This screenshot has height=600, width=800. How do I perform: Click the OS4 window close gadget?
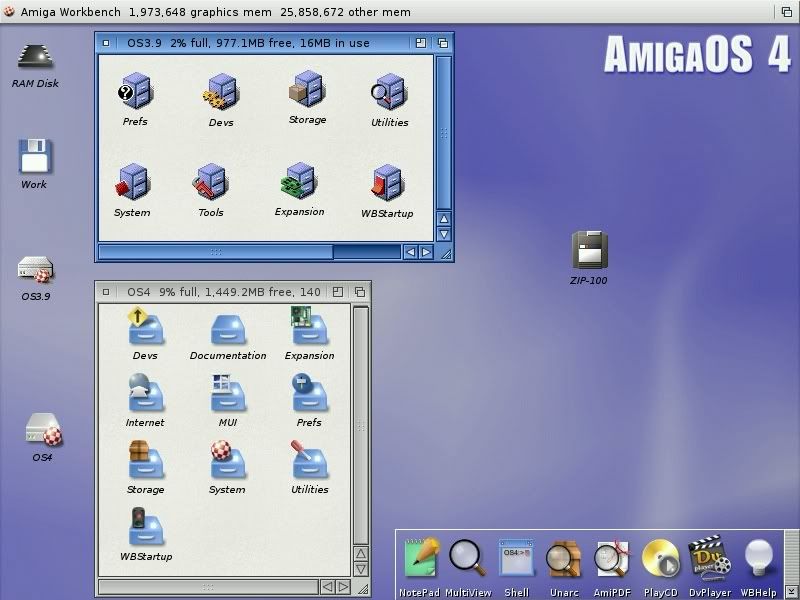point(106,292)
